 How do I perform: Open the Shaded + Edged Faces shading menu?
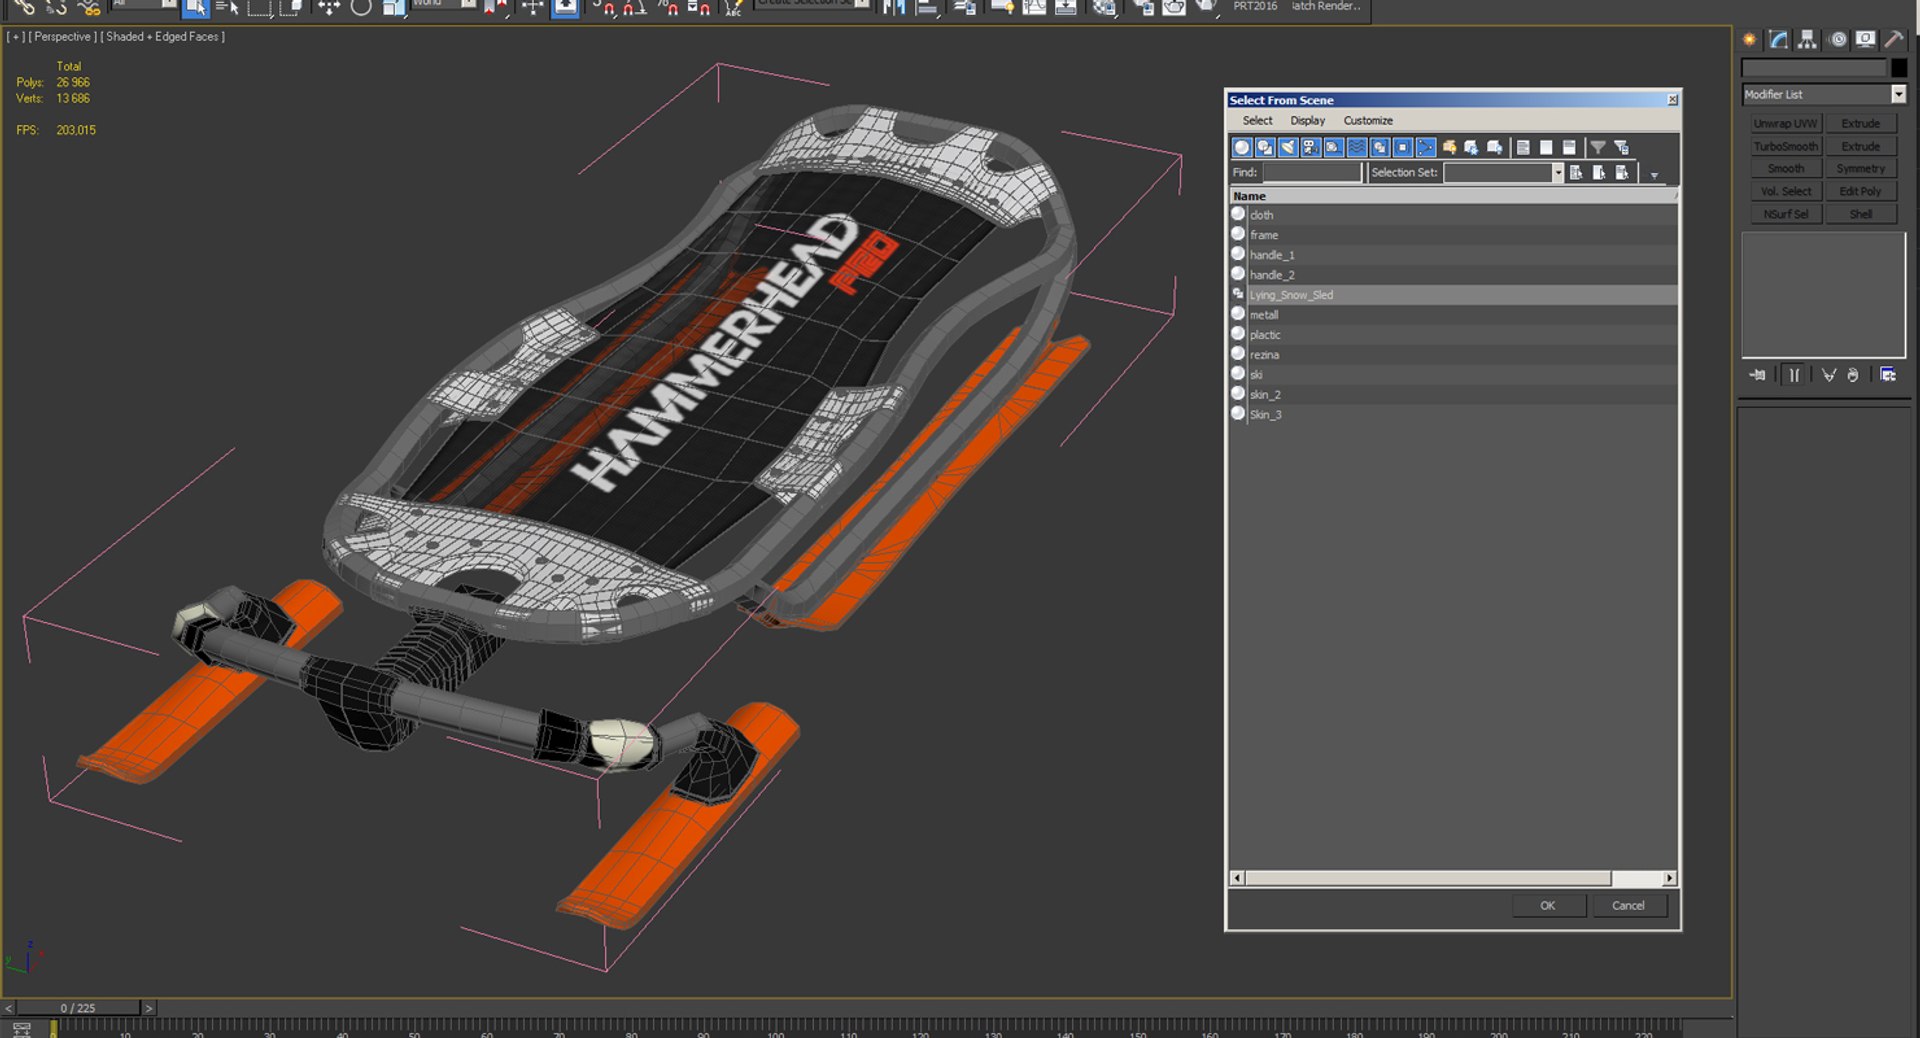(162, 37)
